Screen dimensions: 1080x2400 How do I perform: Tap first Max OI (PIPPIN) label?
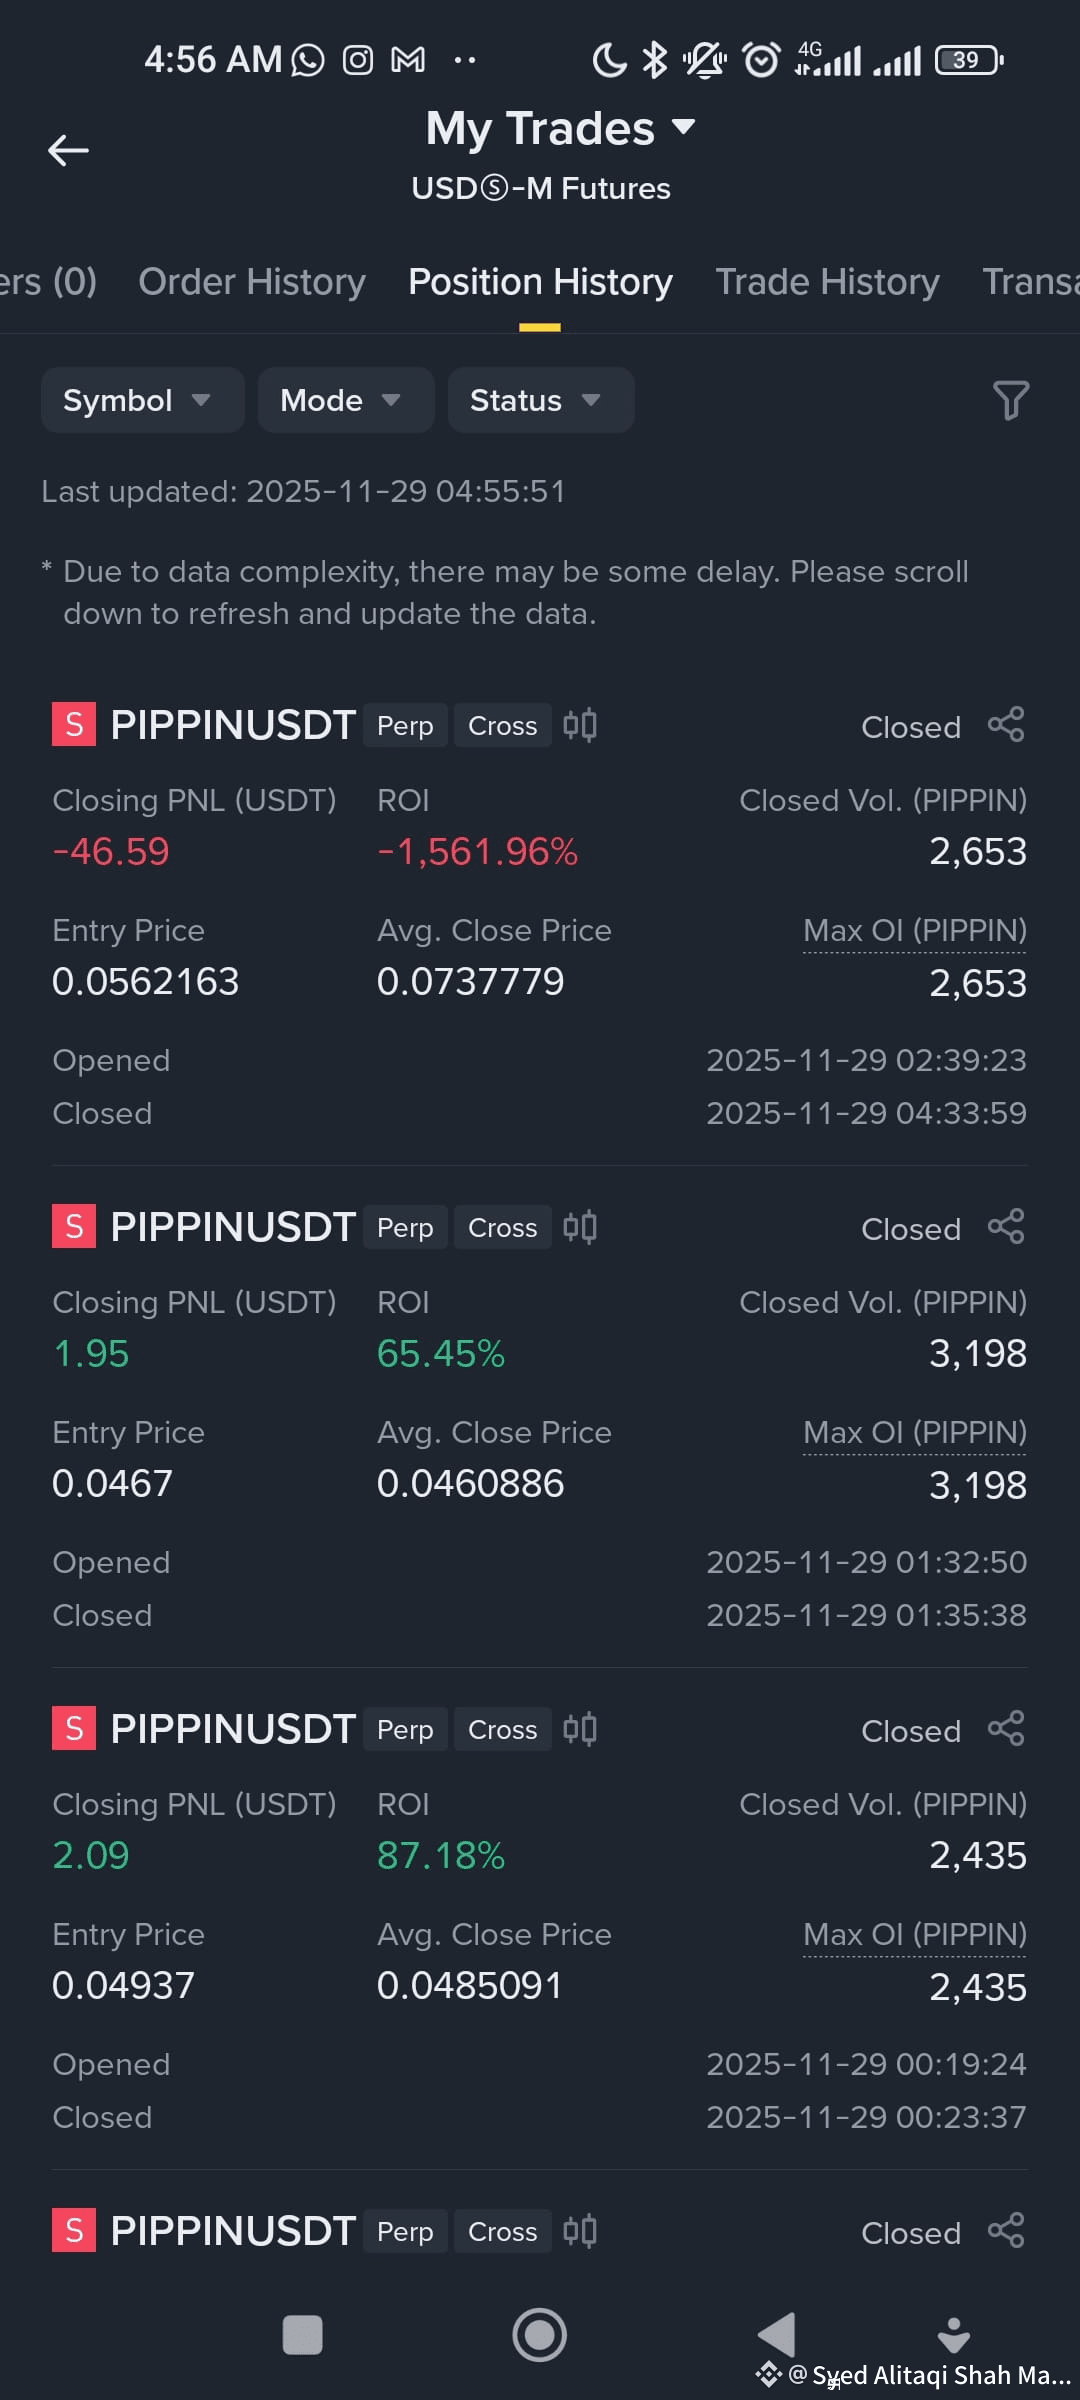915,931
